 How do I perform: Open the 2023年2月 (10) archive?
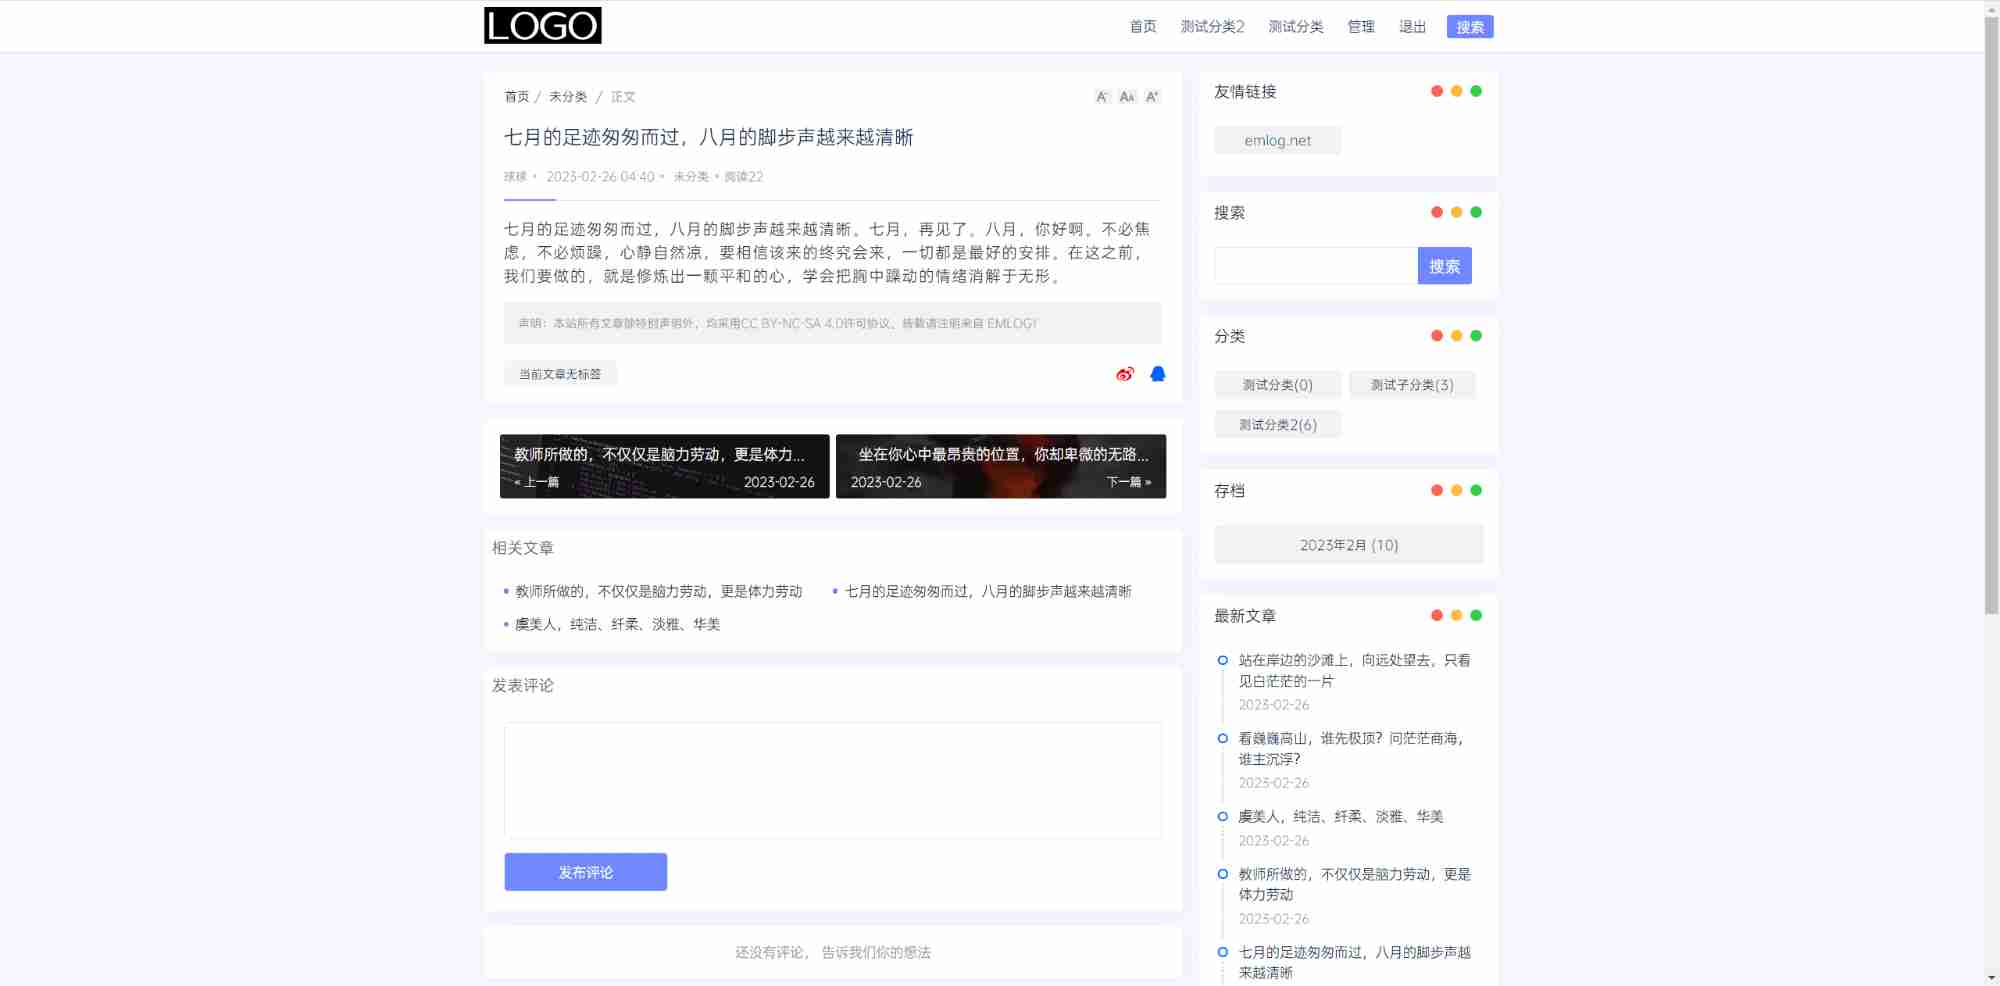(1348, 545)
